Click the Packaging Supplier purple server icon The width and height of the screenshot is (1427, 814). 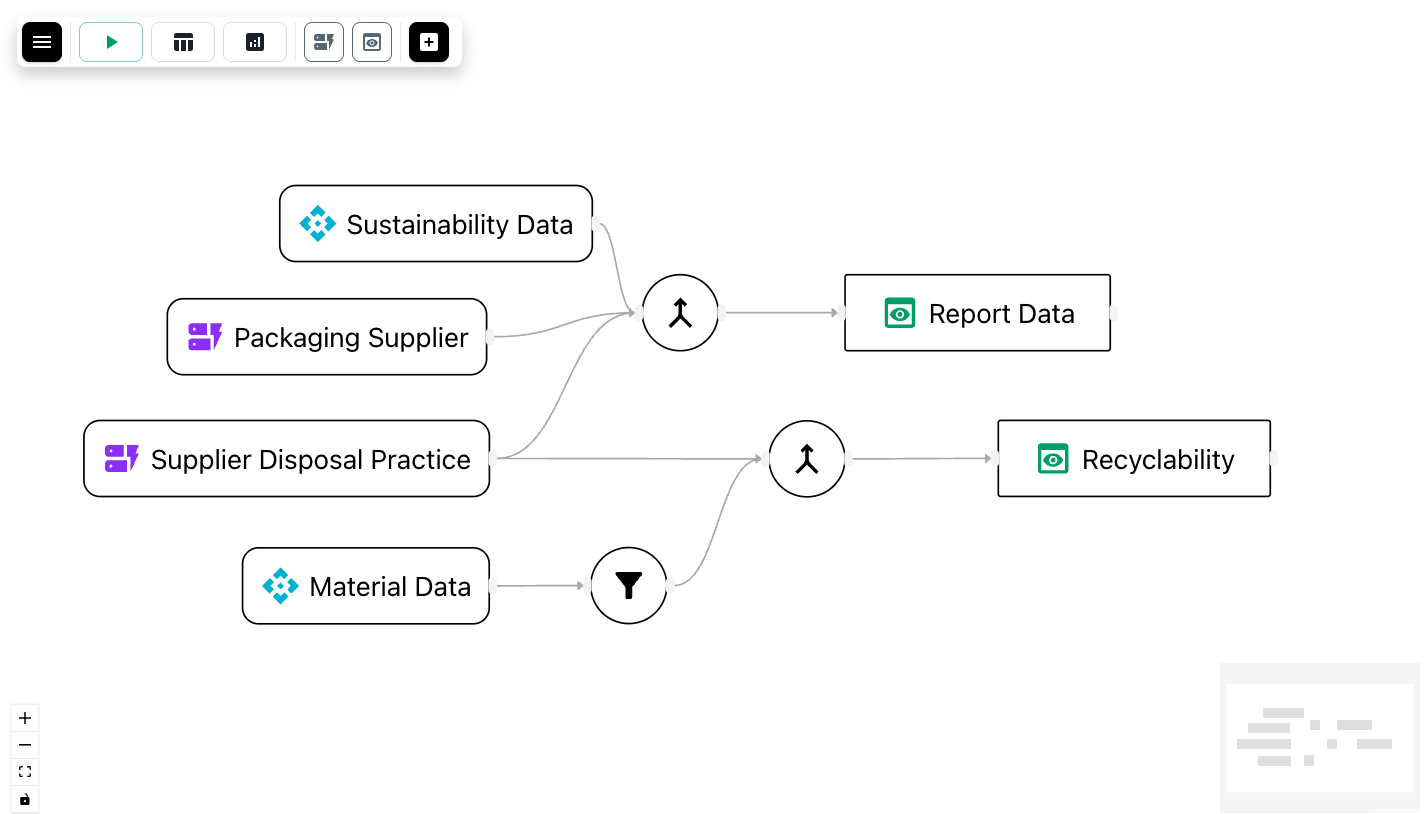[x=205, y=337]
